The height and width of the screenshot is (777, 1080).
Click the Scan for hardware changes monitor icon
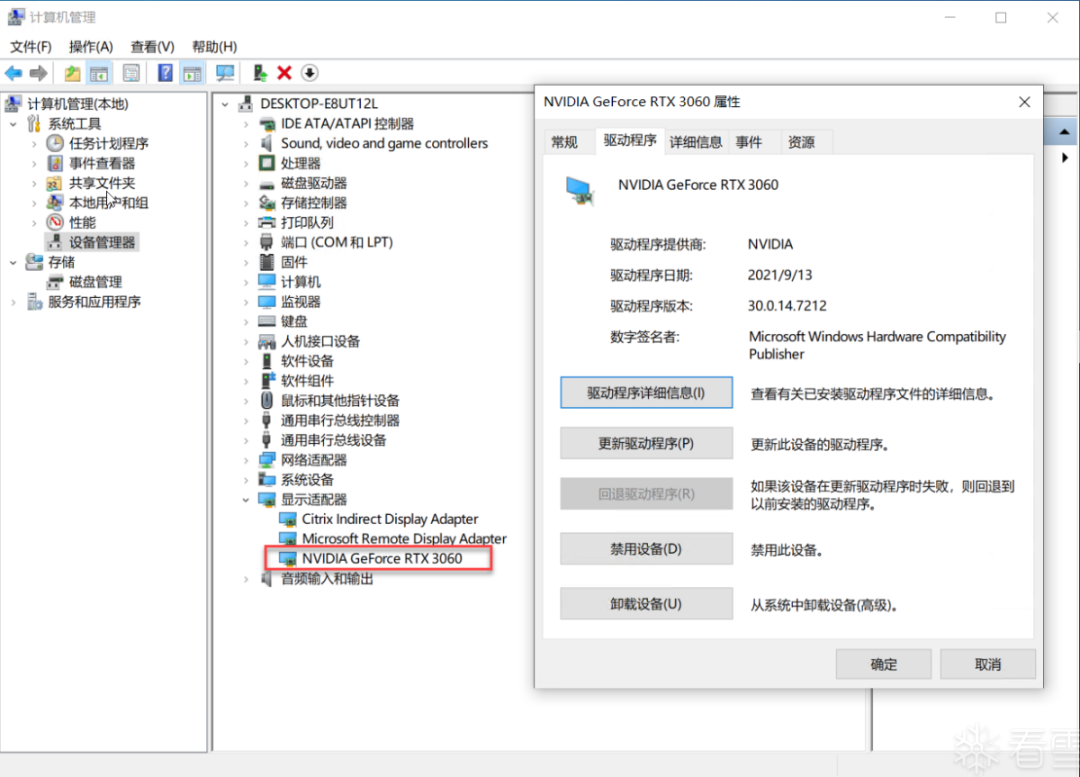(x=225, y=73)
